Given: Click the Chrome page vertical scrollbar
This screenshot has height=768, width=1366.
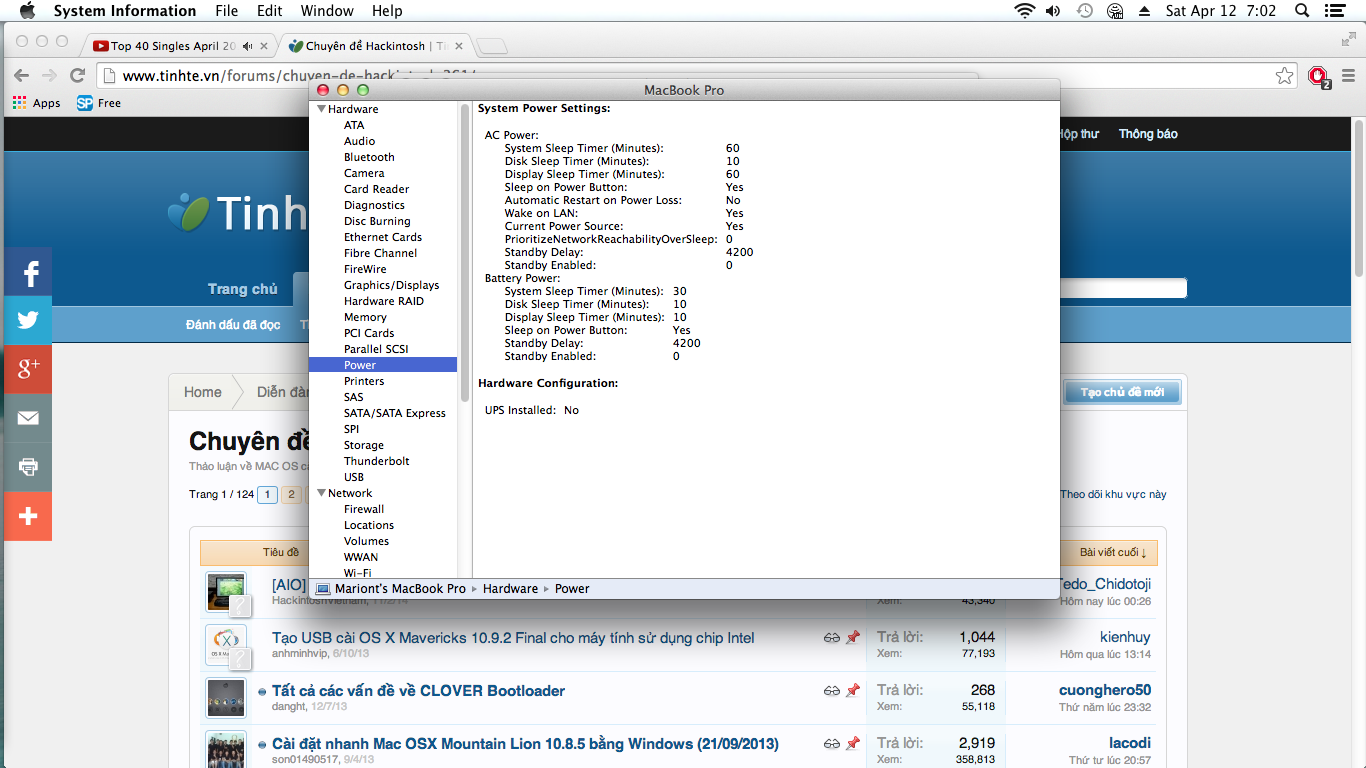Looking at the screenshot, I should pos(1359,200).
